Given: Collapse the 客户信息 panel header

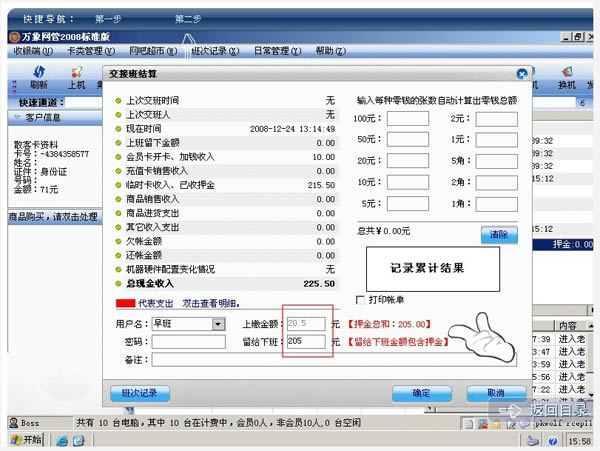Looking at the screenshot, I should 55,117.
